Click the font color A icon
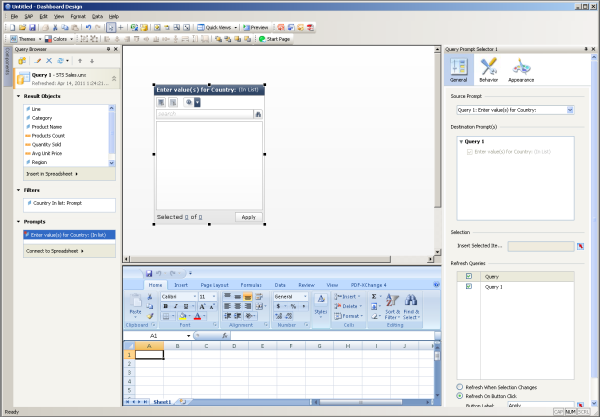Image resolution: width=600 pixels, height=417 pixels. click(x=197, y=316)
